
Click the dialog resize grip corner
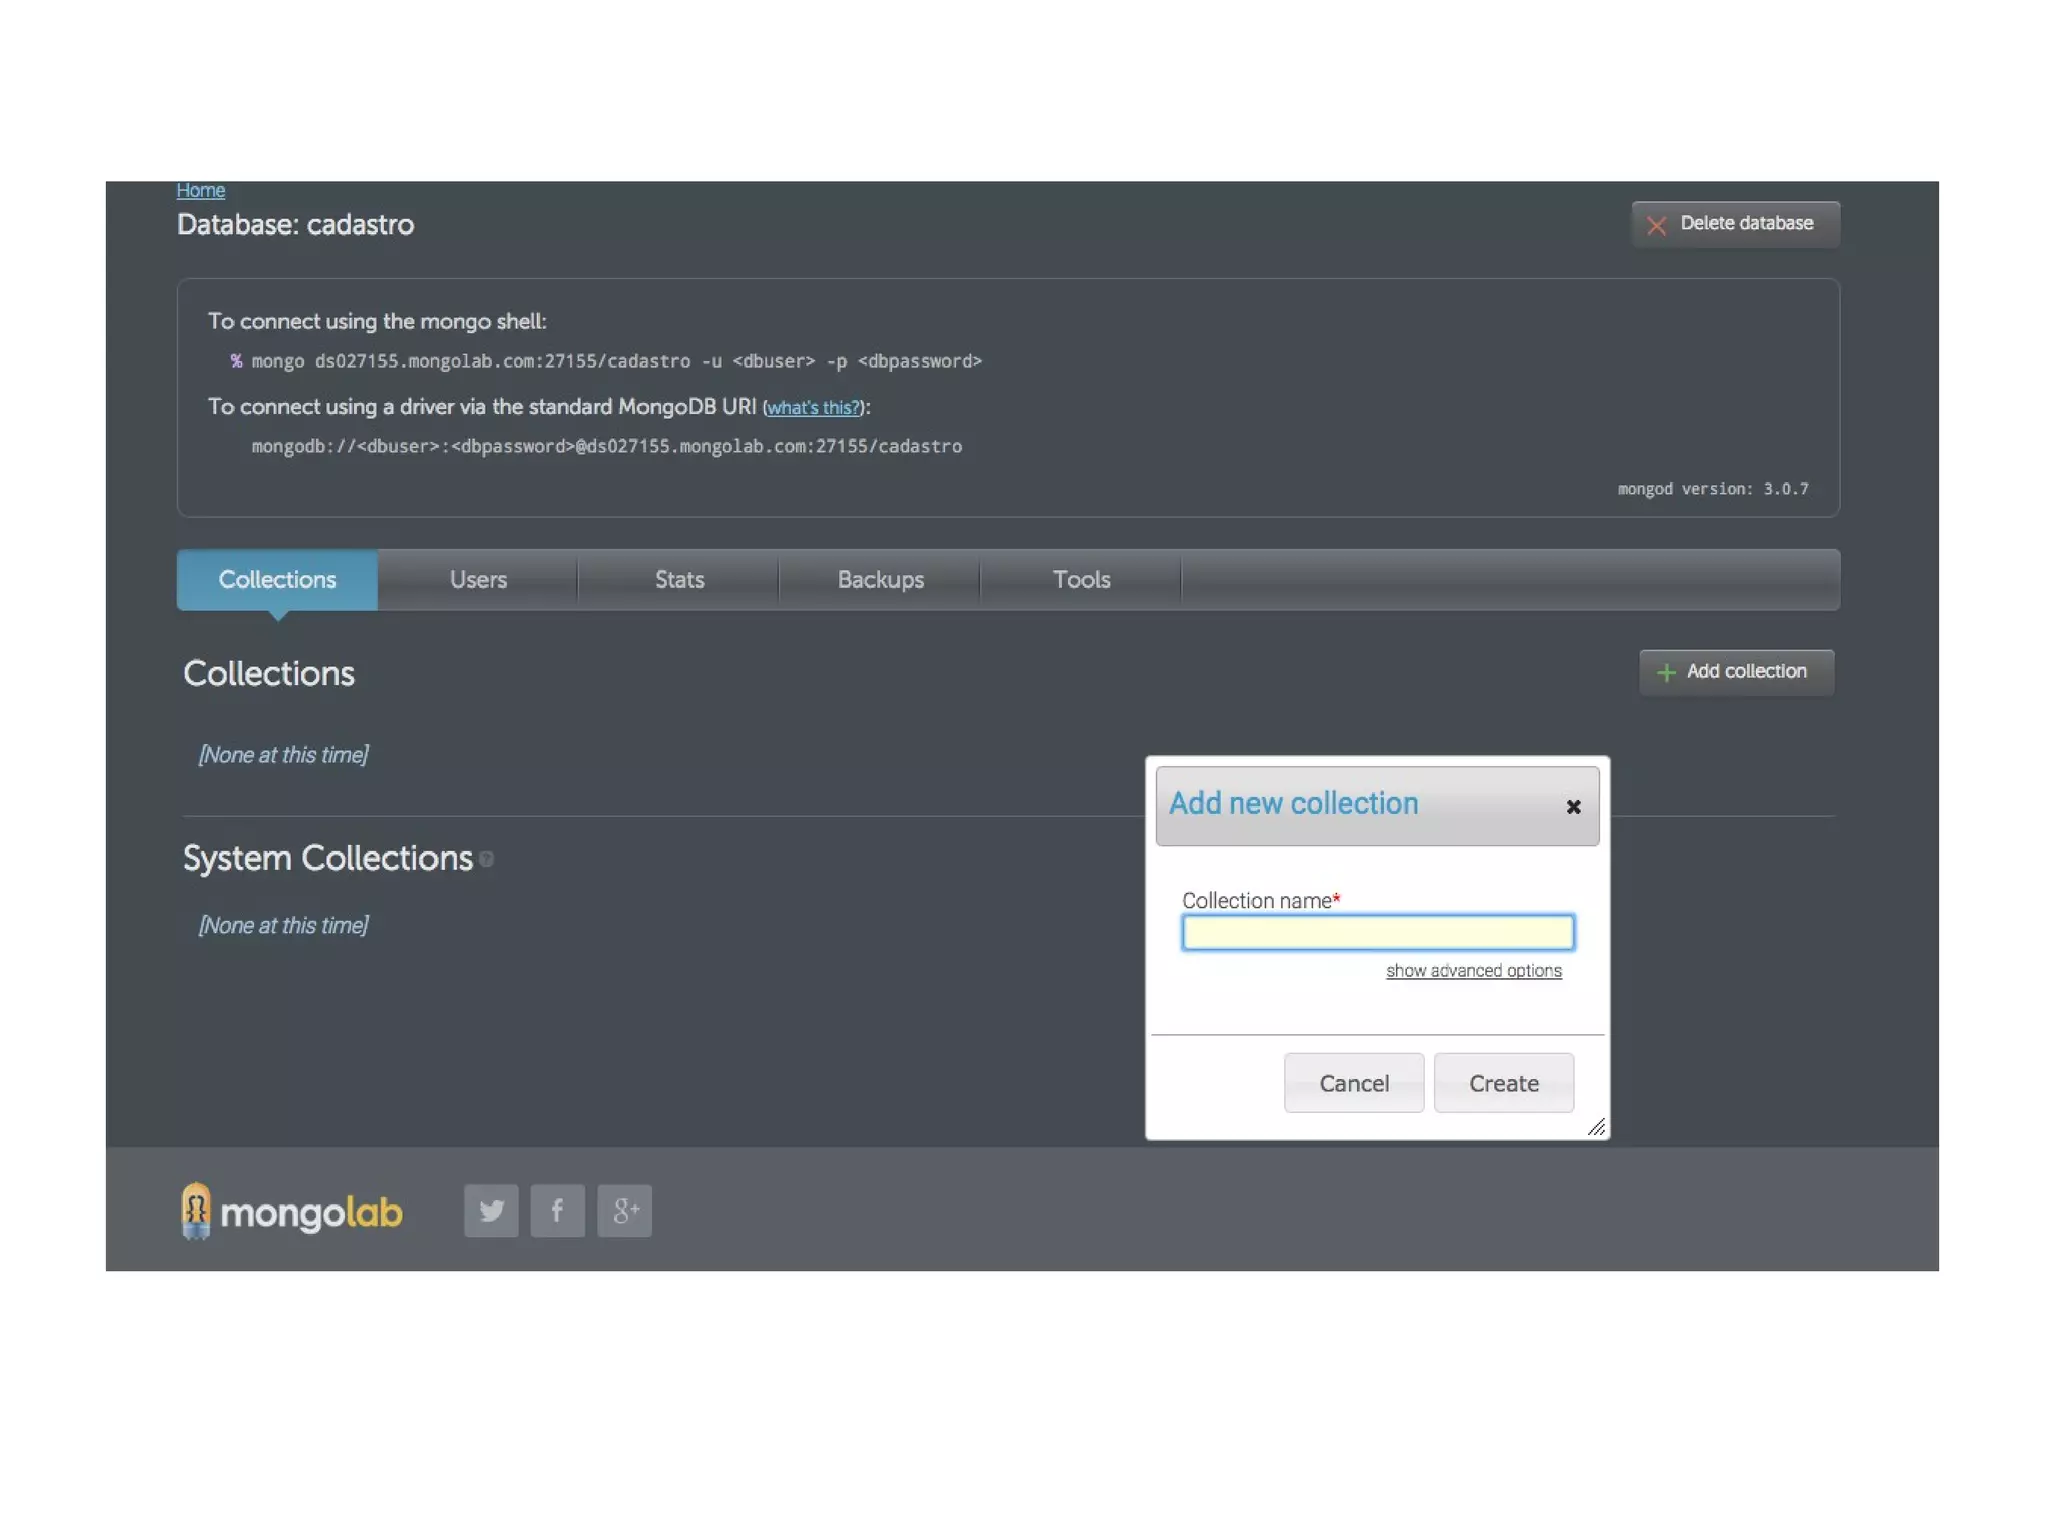click(1596, 1127)
